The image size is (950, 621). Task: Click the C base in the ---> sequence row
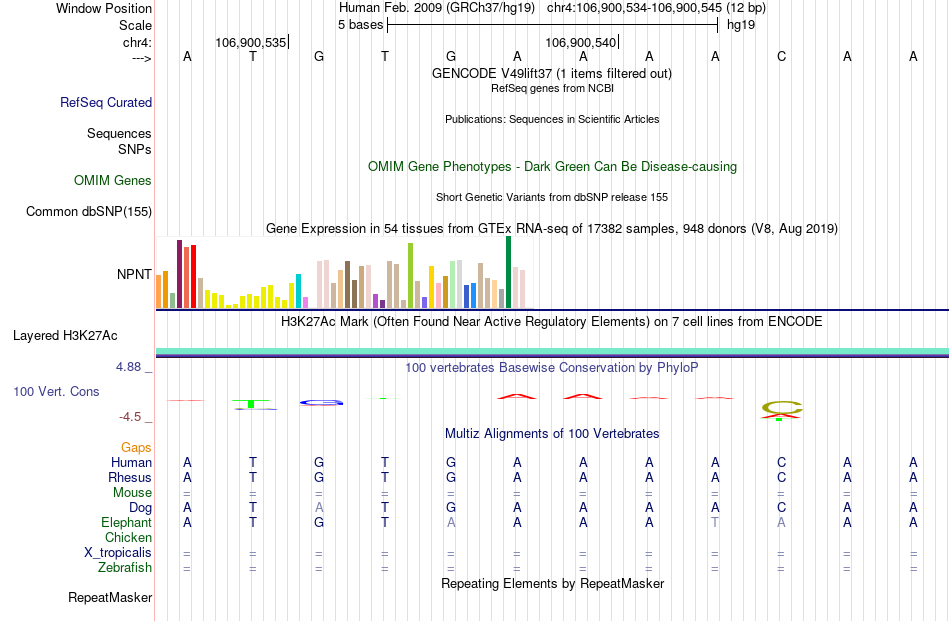[782, 56]
